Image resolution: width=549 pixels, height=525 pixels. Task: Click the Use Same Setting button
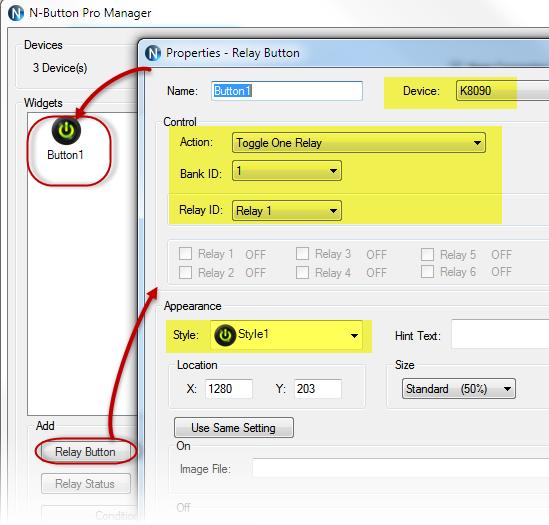[234, 428]
